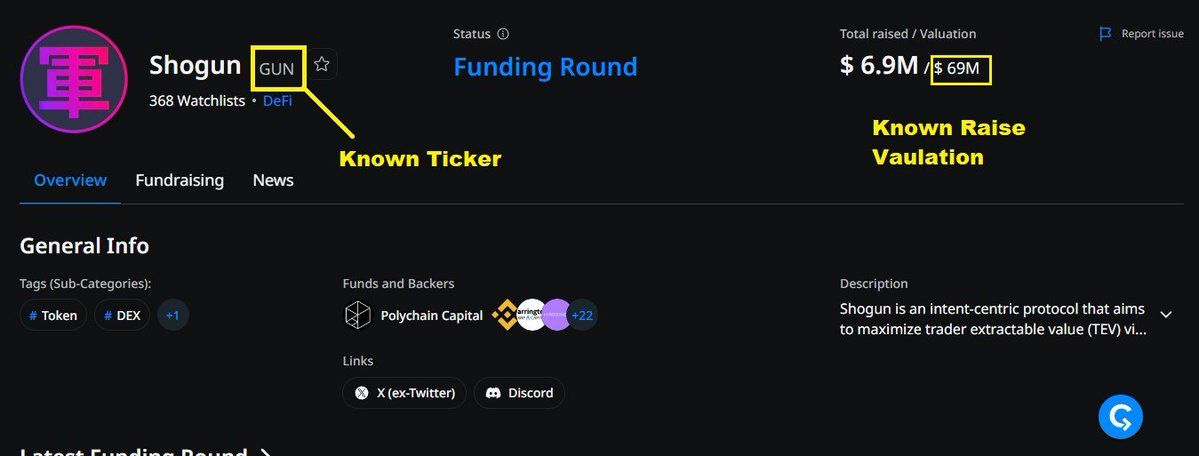Click the Status info icon
Viewport: 1199px width, 456px height.
point(503,34)
